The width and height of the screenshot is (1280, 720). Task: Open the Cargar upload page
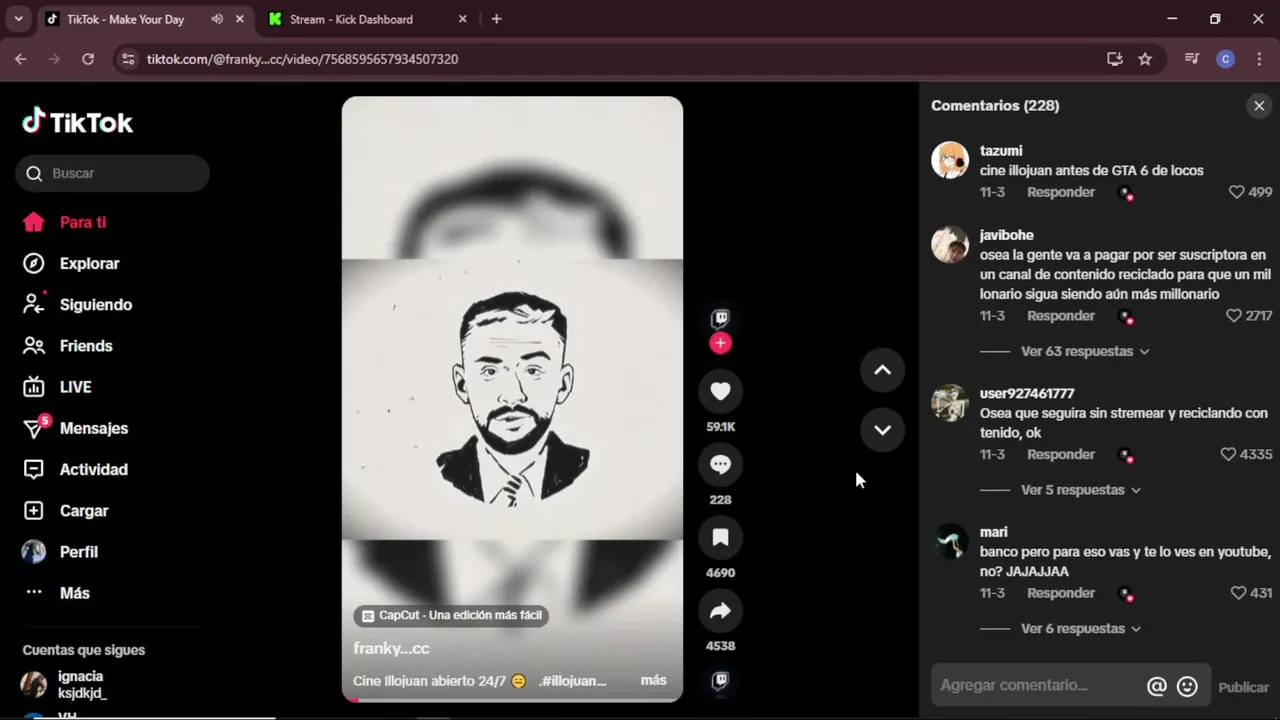83,511
